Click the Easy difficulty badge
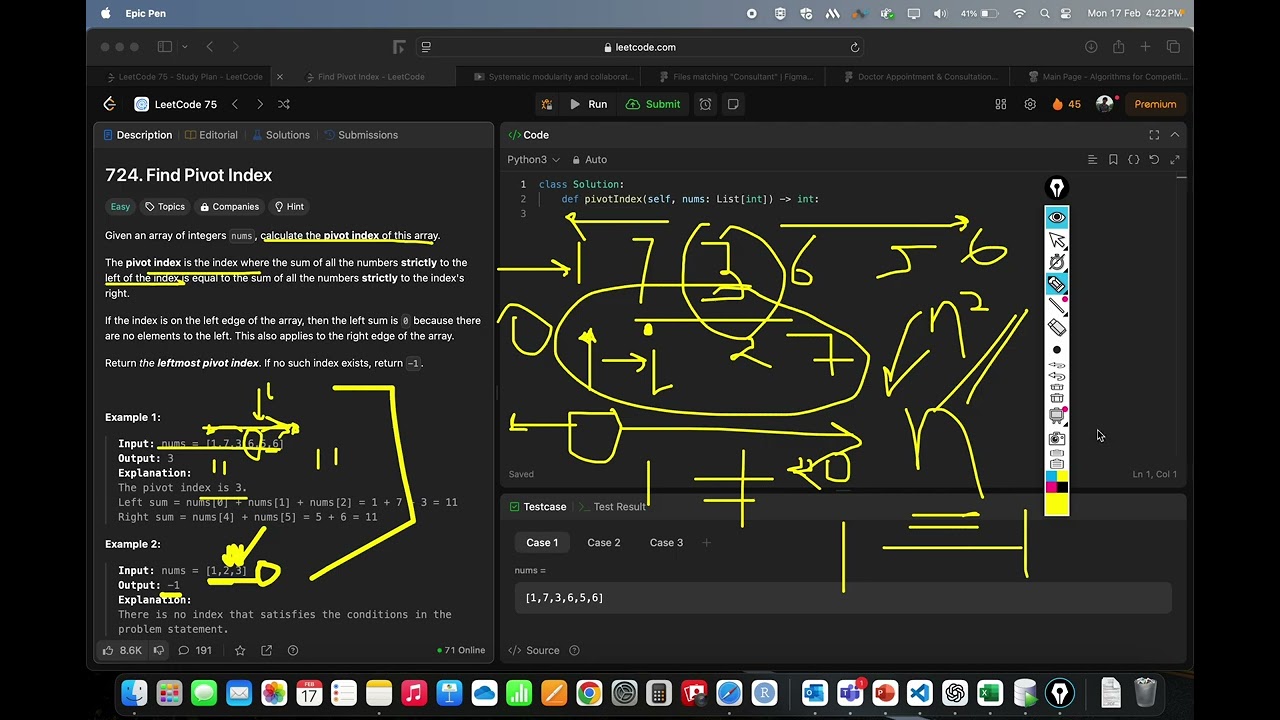This screenshot has height=720, width=1280. (x=120, y=207)
